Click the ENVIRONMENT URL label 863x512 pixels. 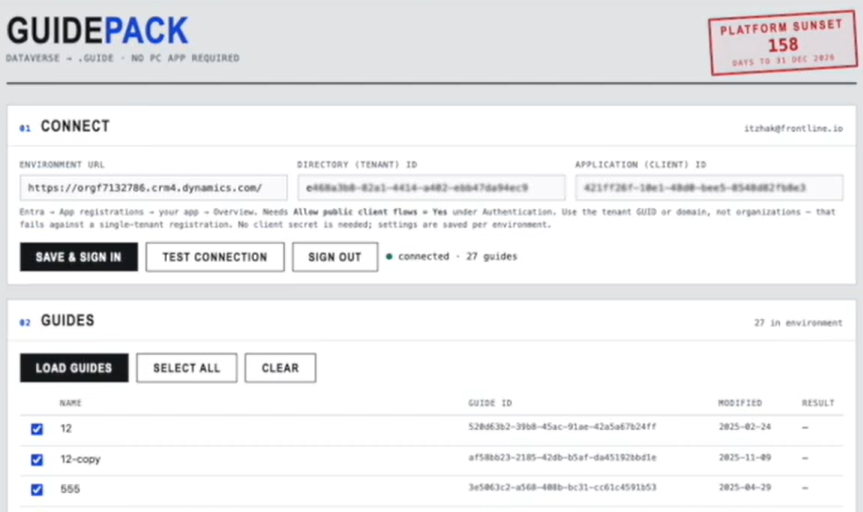(62, 165)
